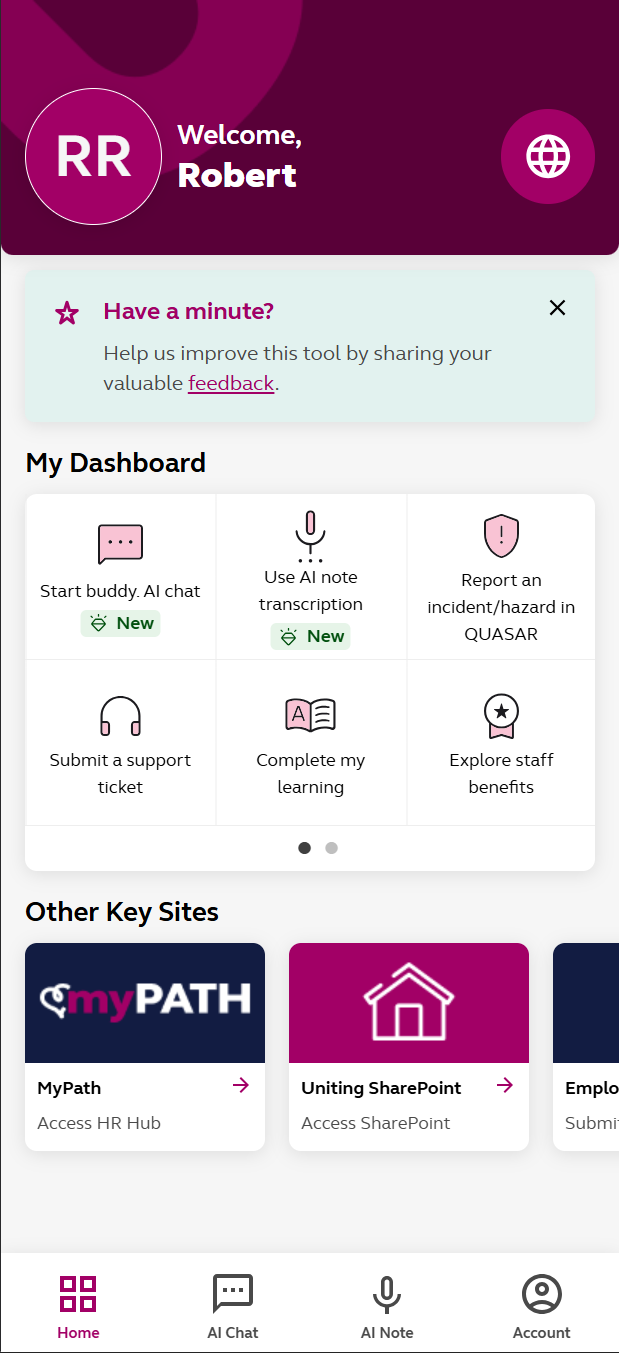Open the AI Note tab

coord(387,1305)
